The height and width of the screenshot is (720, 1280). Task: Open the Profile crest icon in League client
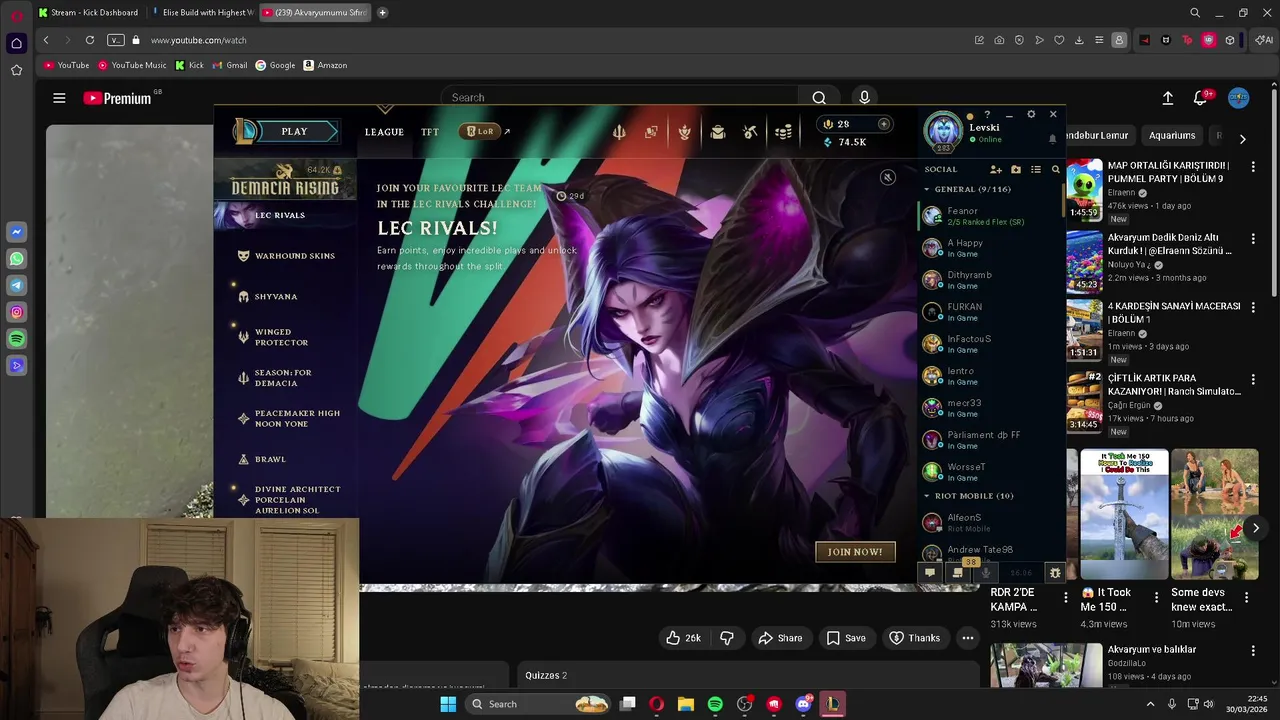[684, 132]
